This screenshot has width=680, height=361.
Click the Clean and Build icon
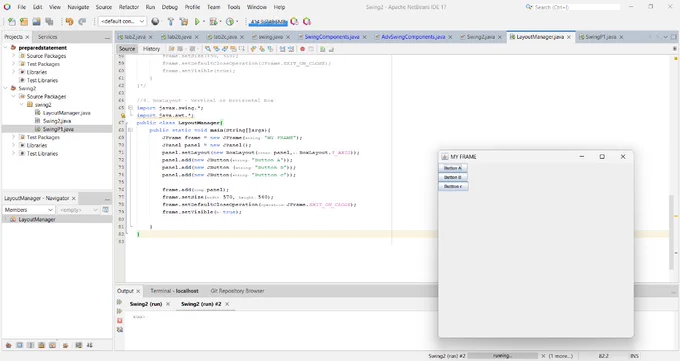pos(184,21)
